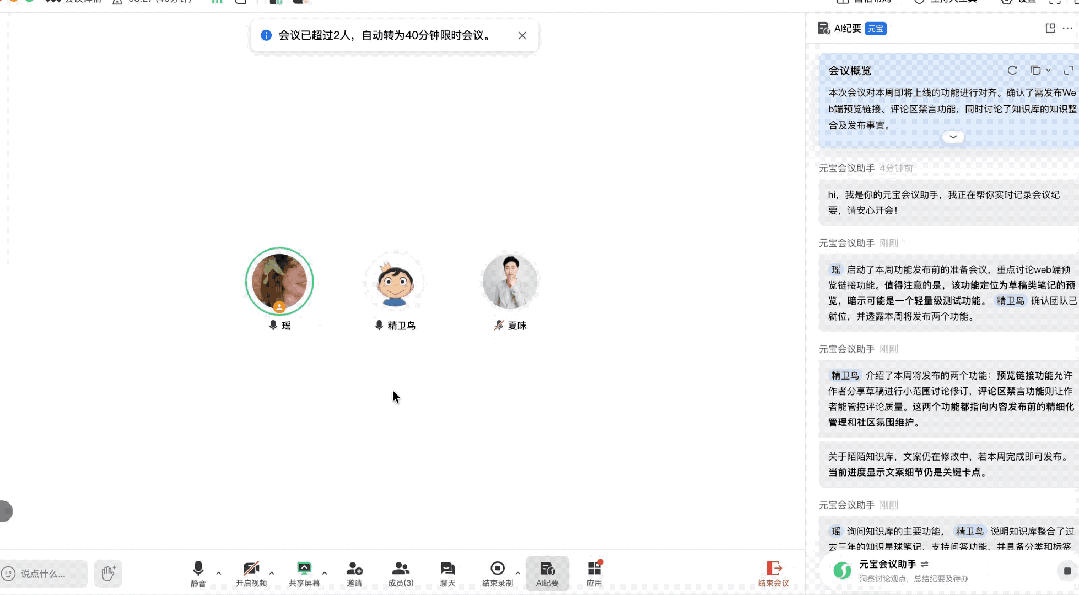This screenshot has width=1079, height=595.
Task: Copy the meeting overview text
Action: point(1037,70)
